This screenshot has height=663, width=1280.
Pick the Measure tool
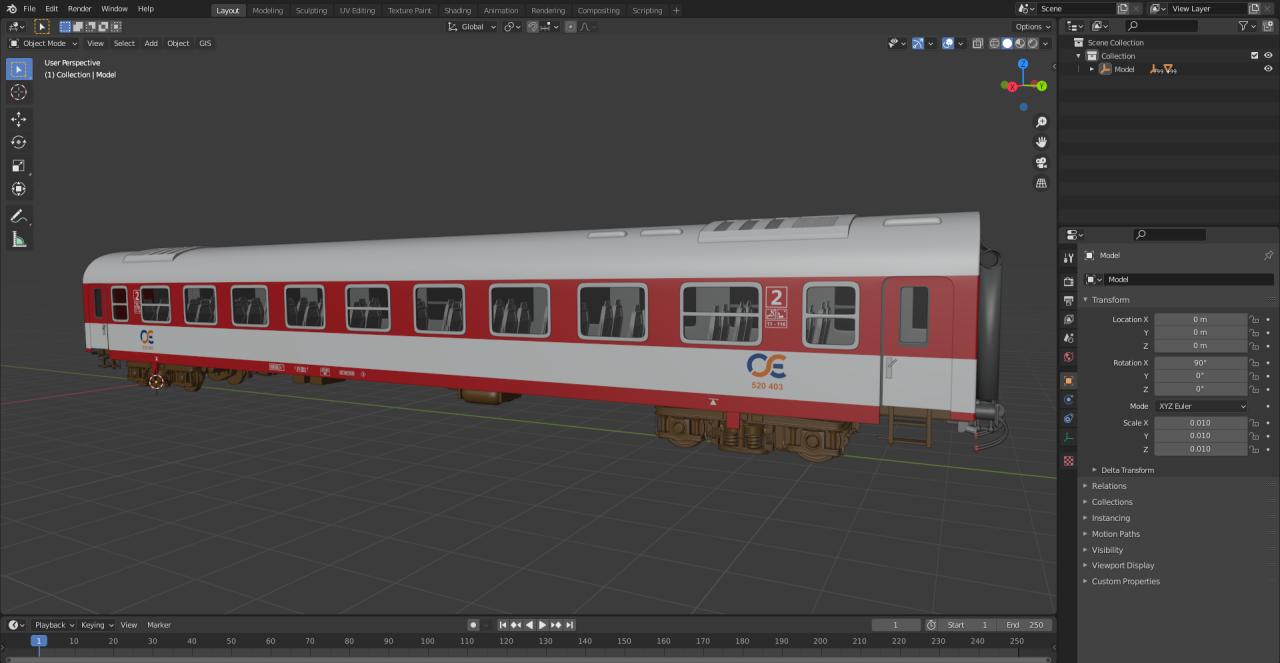[18, 239]
